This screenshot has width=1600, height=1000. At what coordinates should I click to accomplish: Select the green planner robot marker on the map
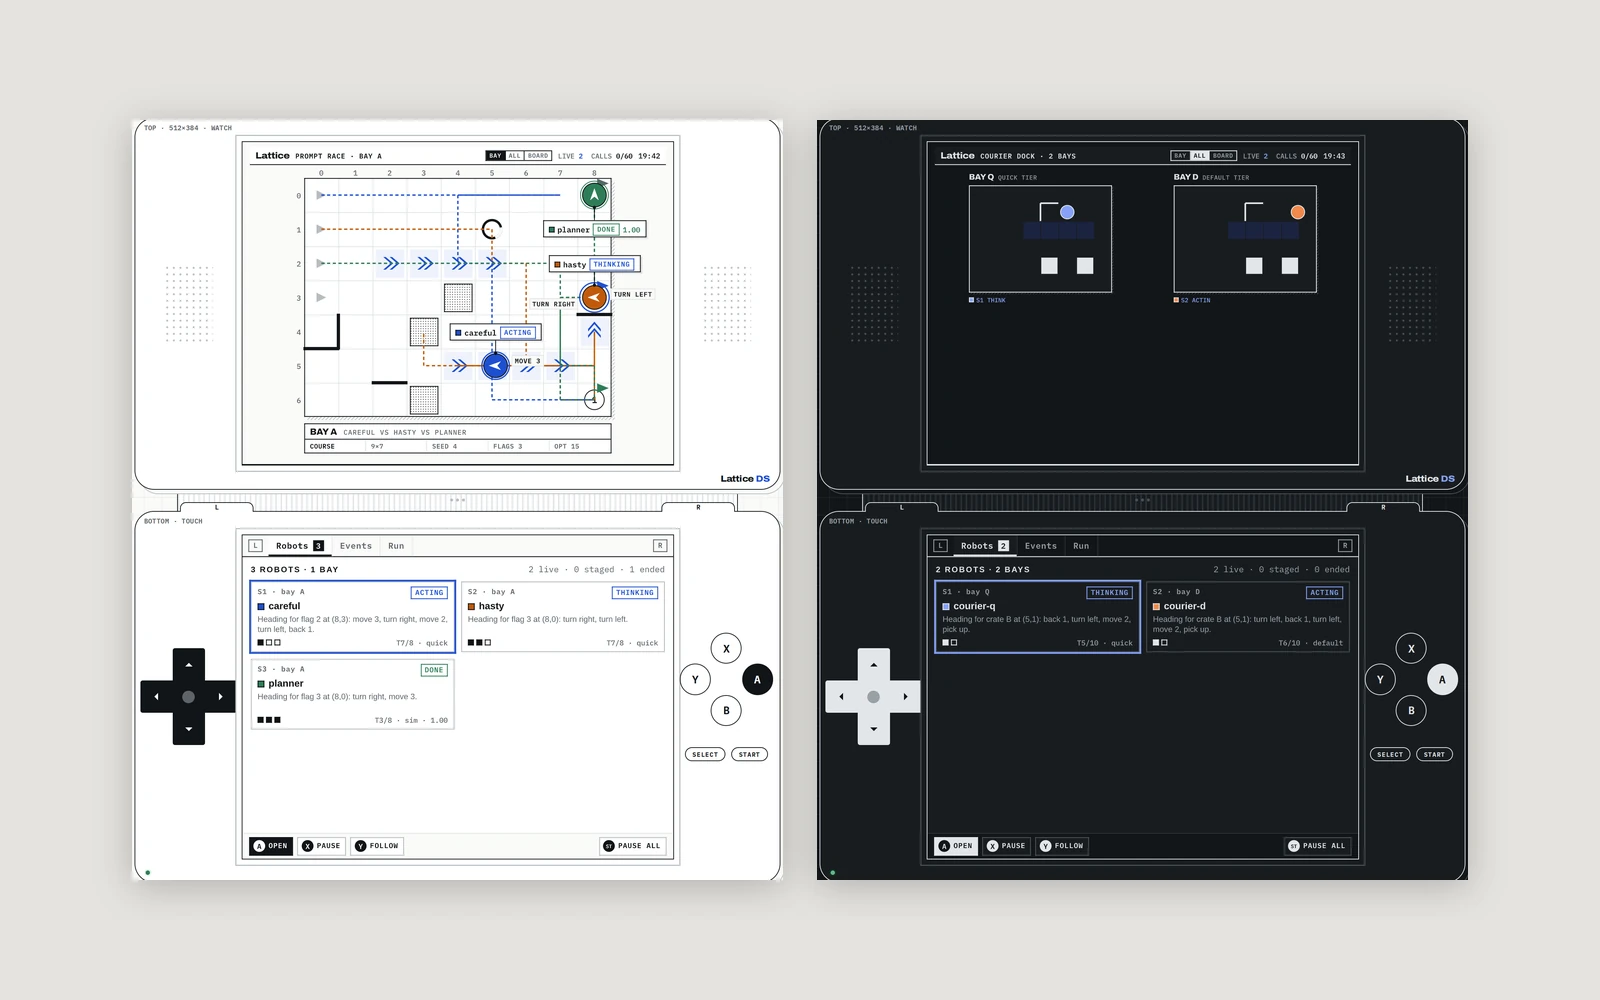tap(594, 195)
